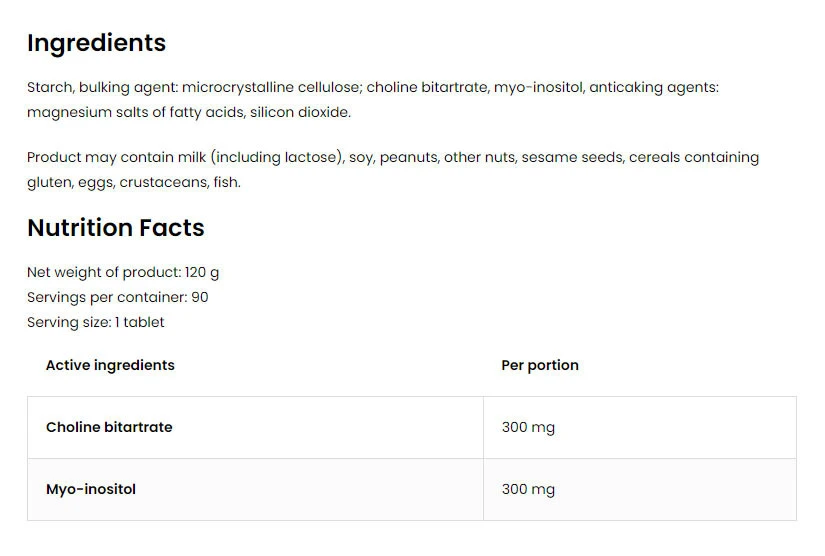Select the Choline bitartrate table row label
Viewport: 825px width, 556px height.
pyautogui.click(x=109, y=428)
